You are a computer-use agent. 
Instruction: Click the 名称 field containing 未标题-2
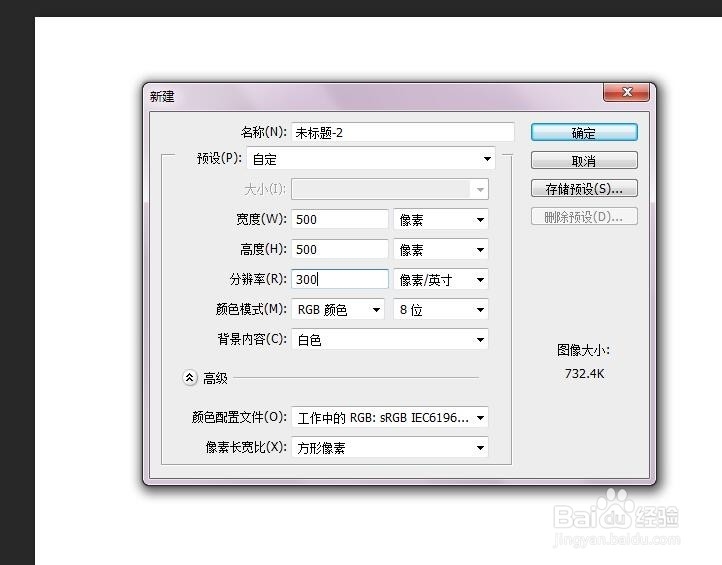402,133
